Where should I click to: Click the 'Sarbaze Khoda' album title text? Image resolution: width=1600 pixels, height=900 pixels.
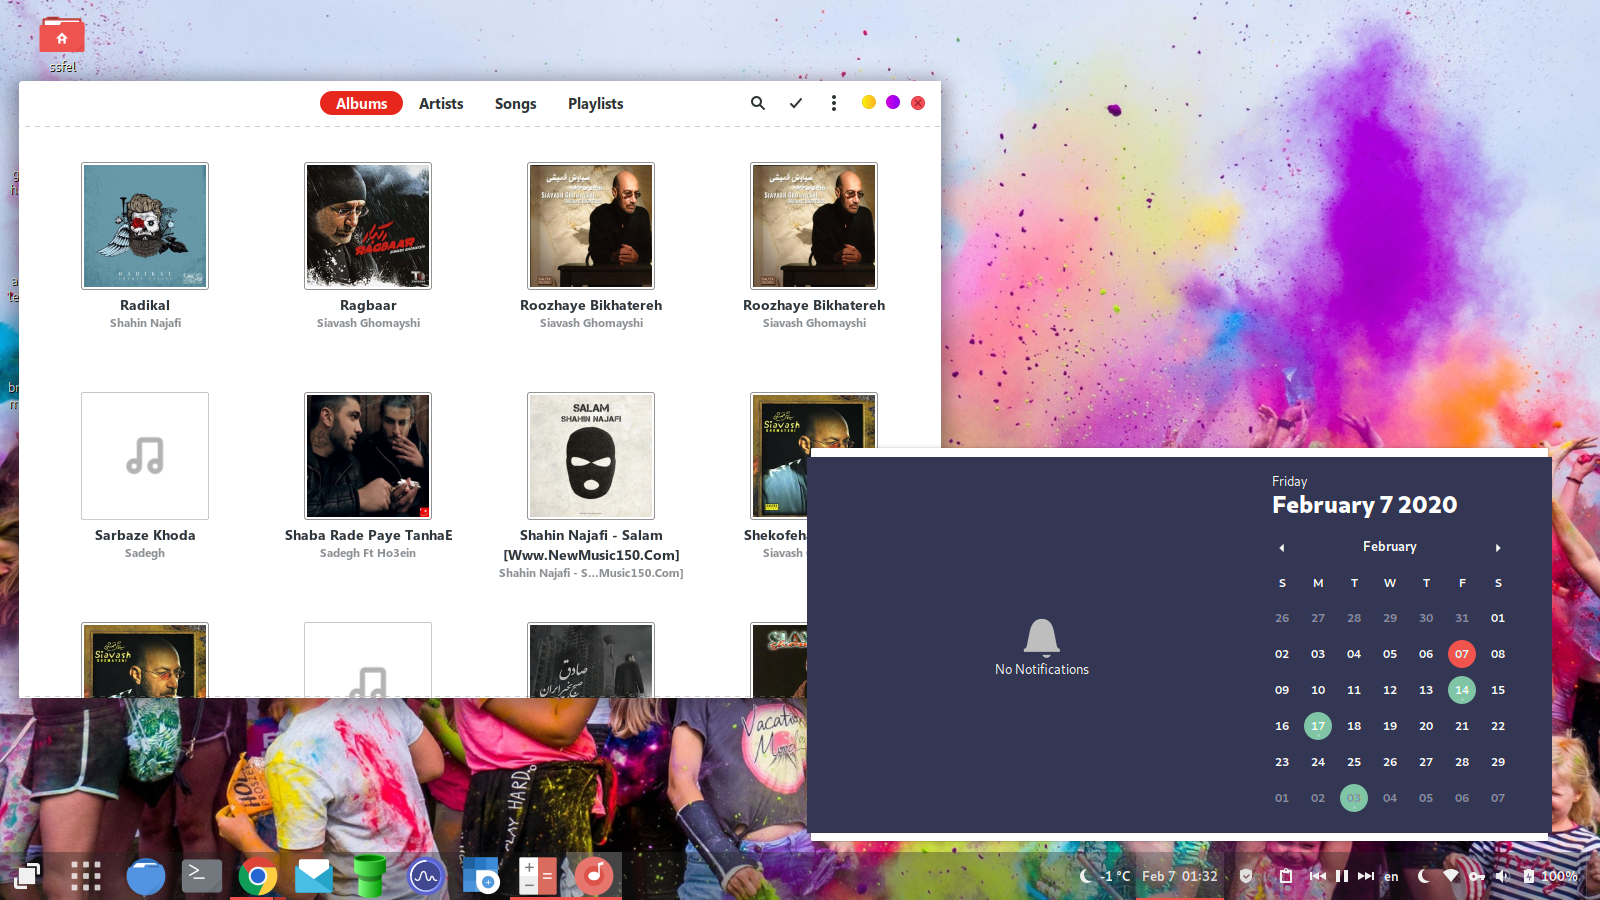[145, 535]
